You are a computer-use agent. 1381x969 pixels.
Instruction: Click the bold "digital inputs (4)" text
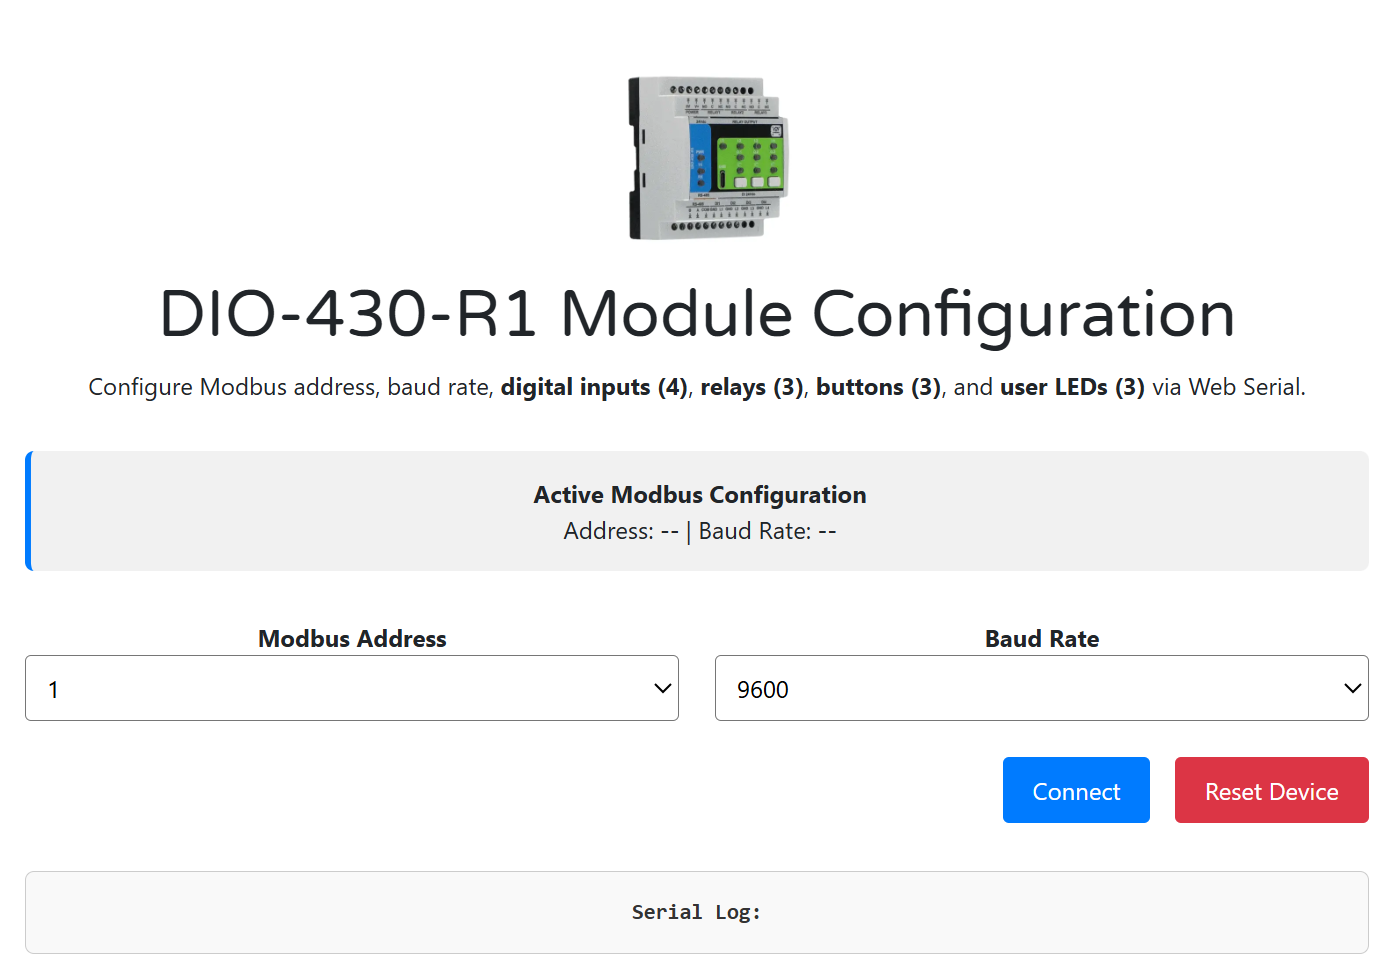(x=593, y=387)
